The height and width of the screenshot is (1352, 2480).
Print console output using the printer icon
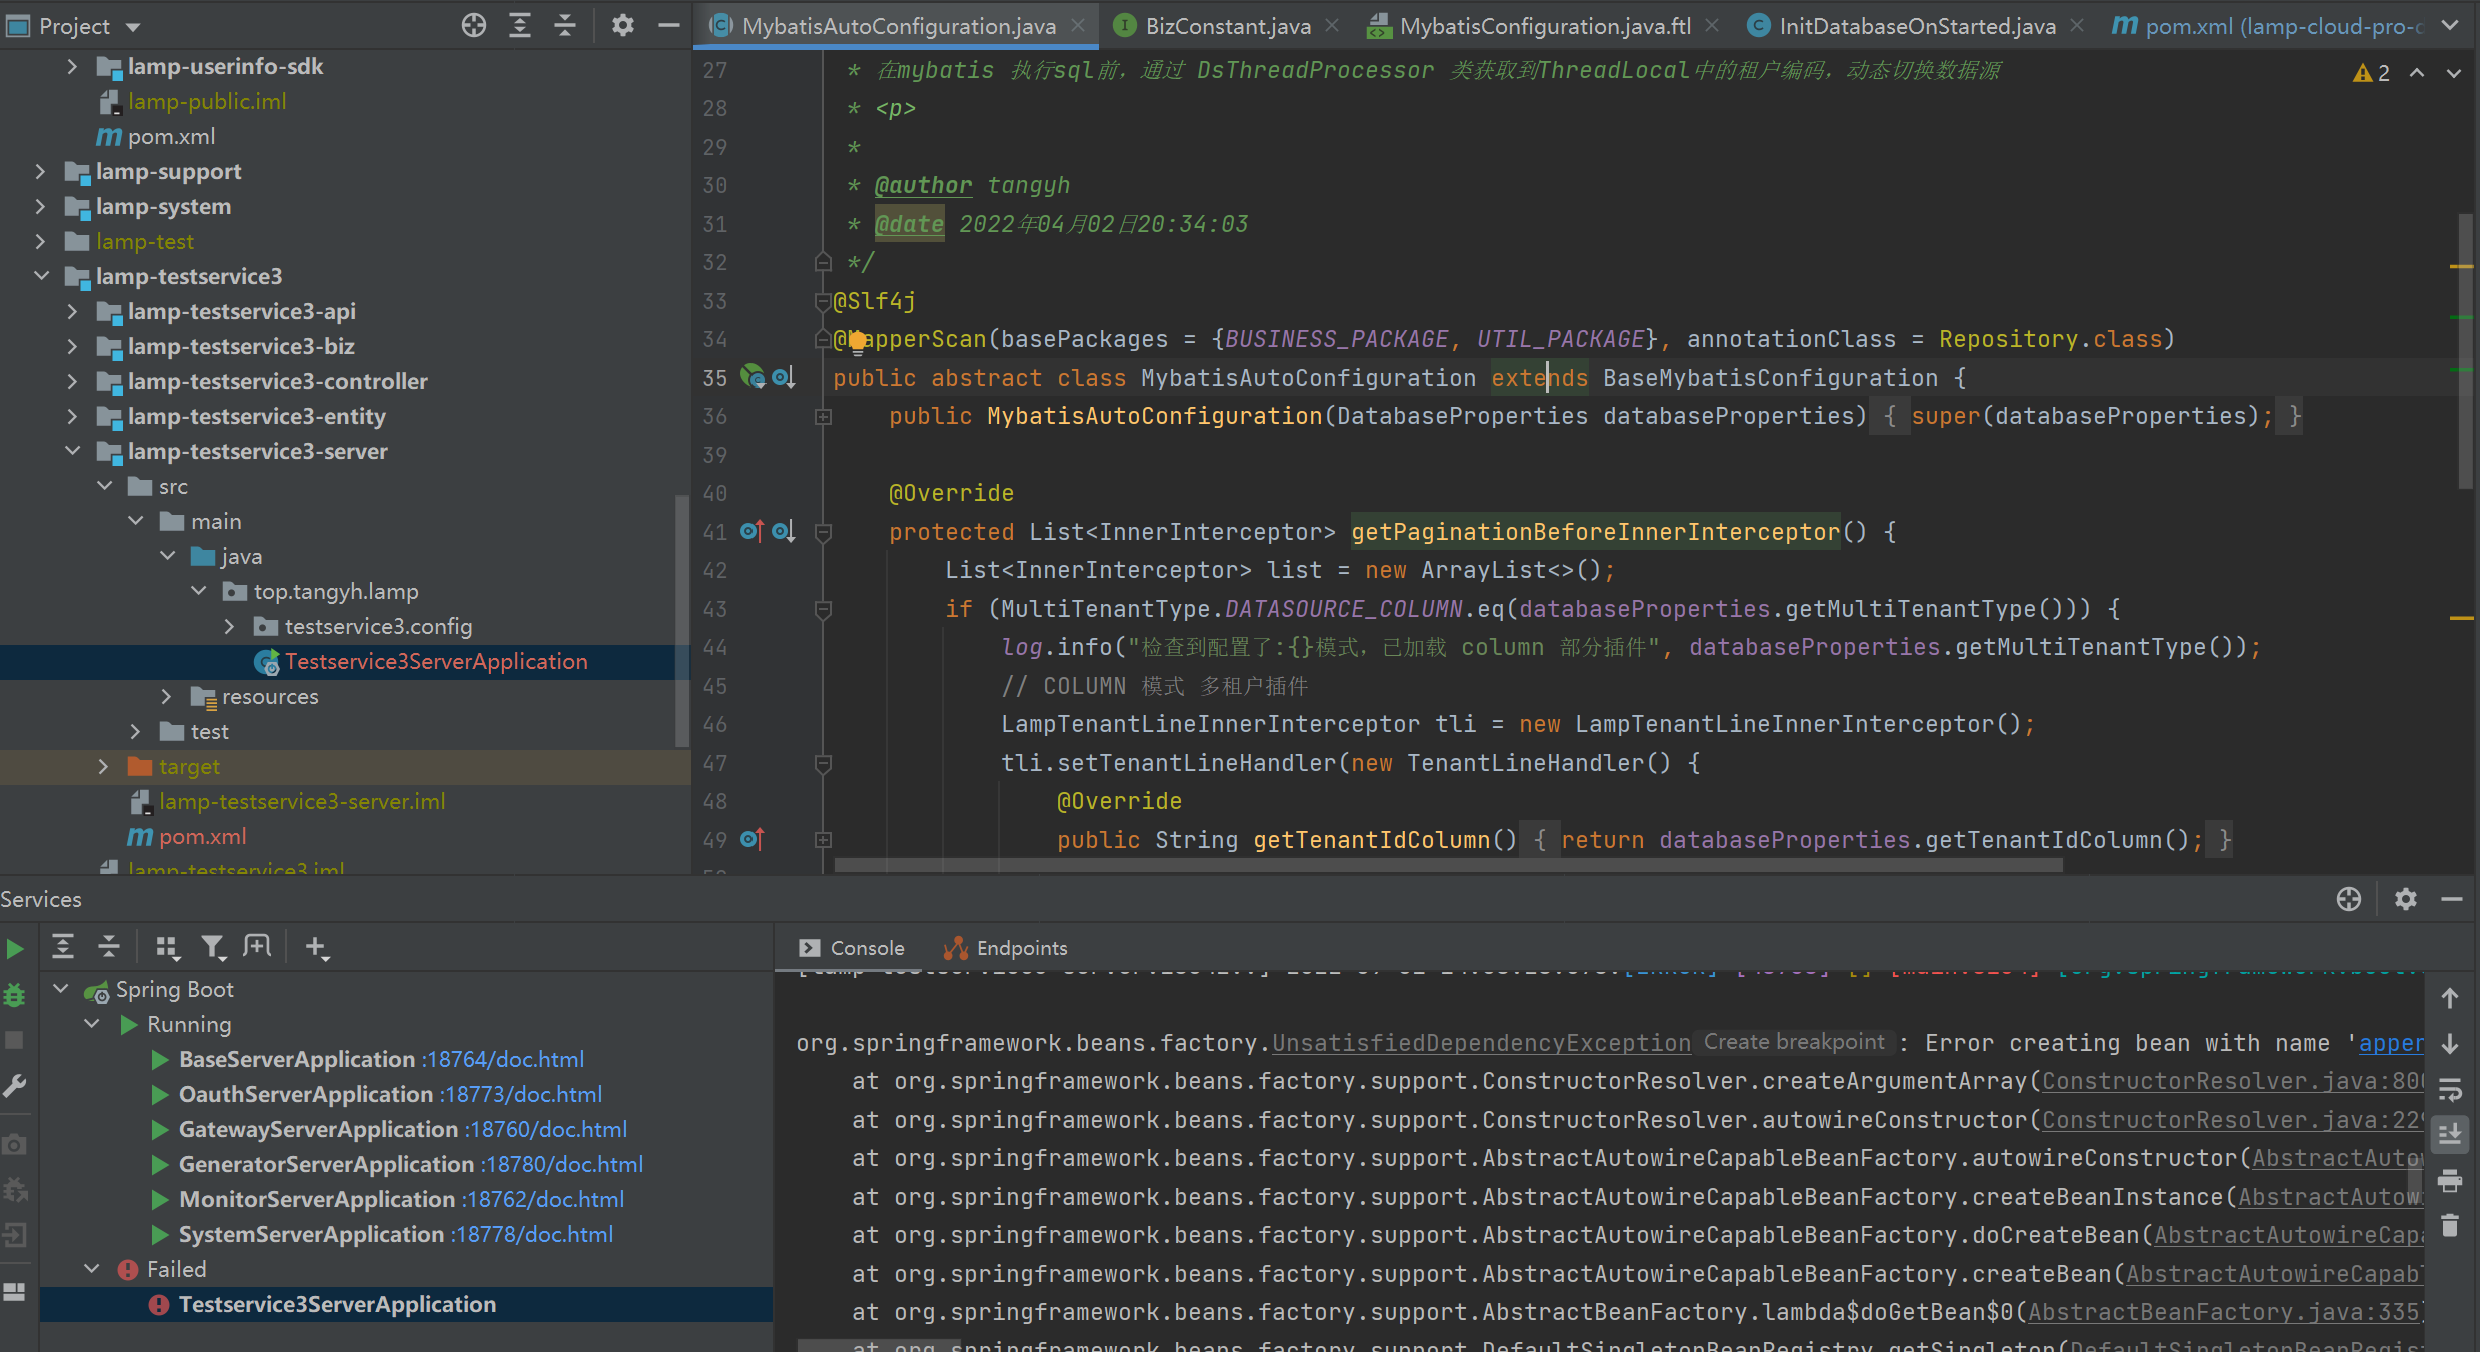pos(2451,1181)
